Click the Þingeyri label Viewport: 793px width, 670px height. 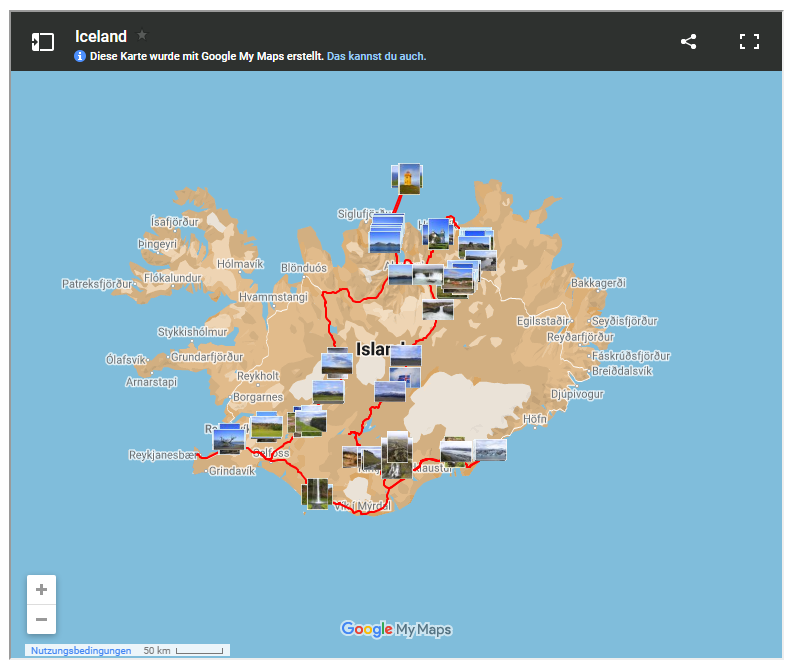158,244
